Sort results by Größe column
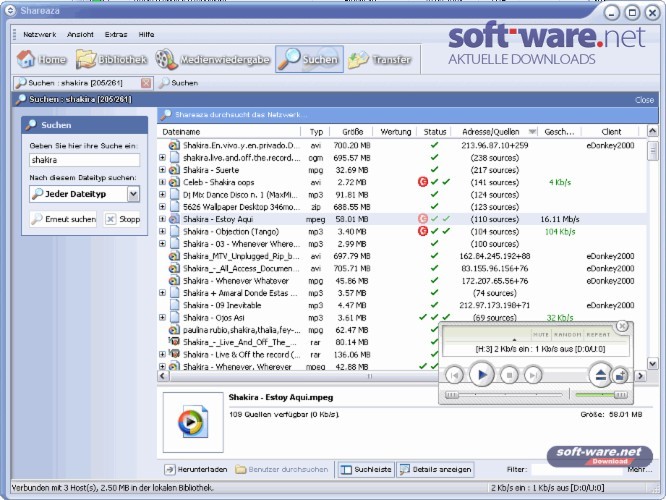 tap(352, 132)
